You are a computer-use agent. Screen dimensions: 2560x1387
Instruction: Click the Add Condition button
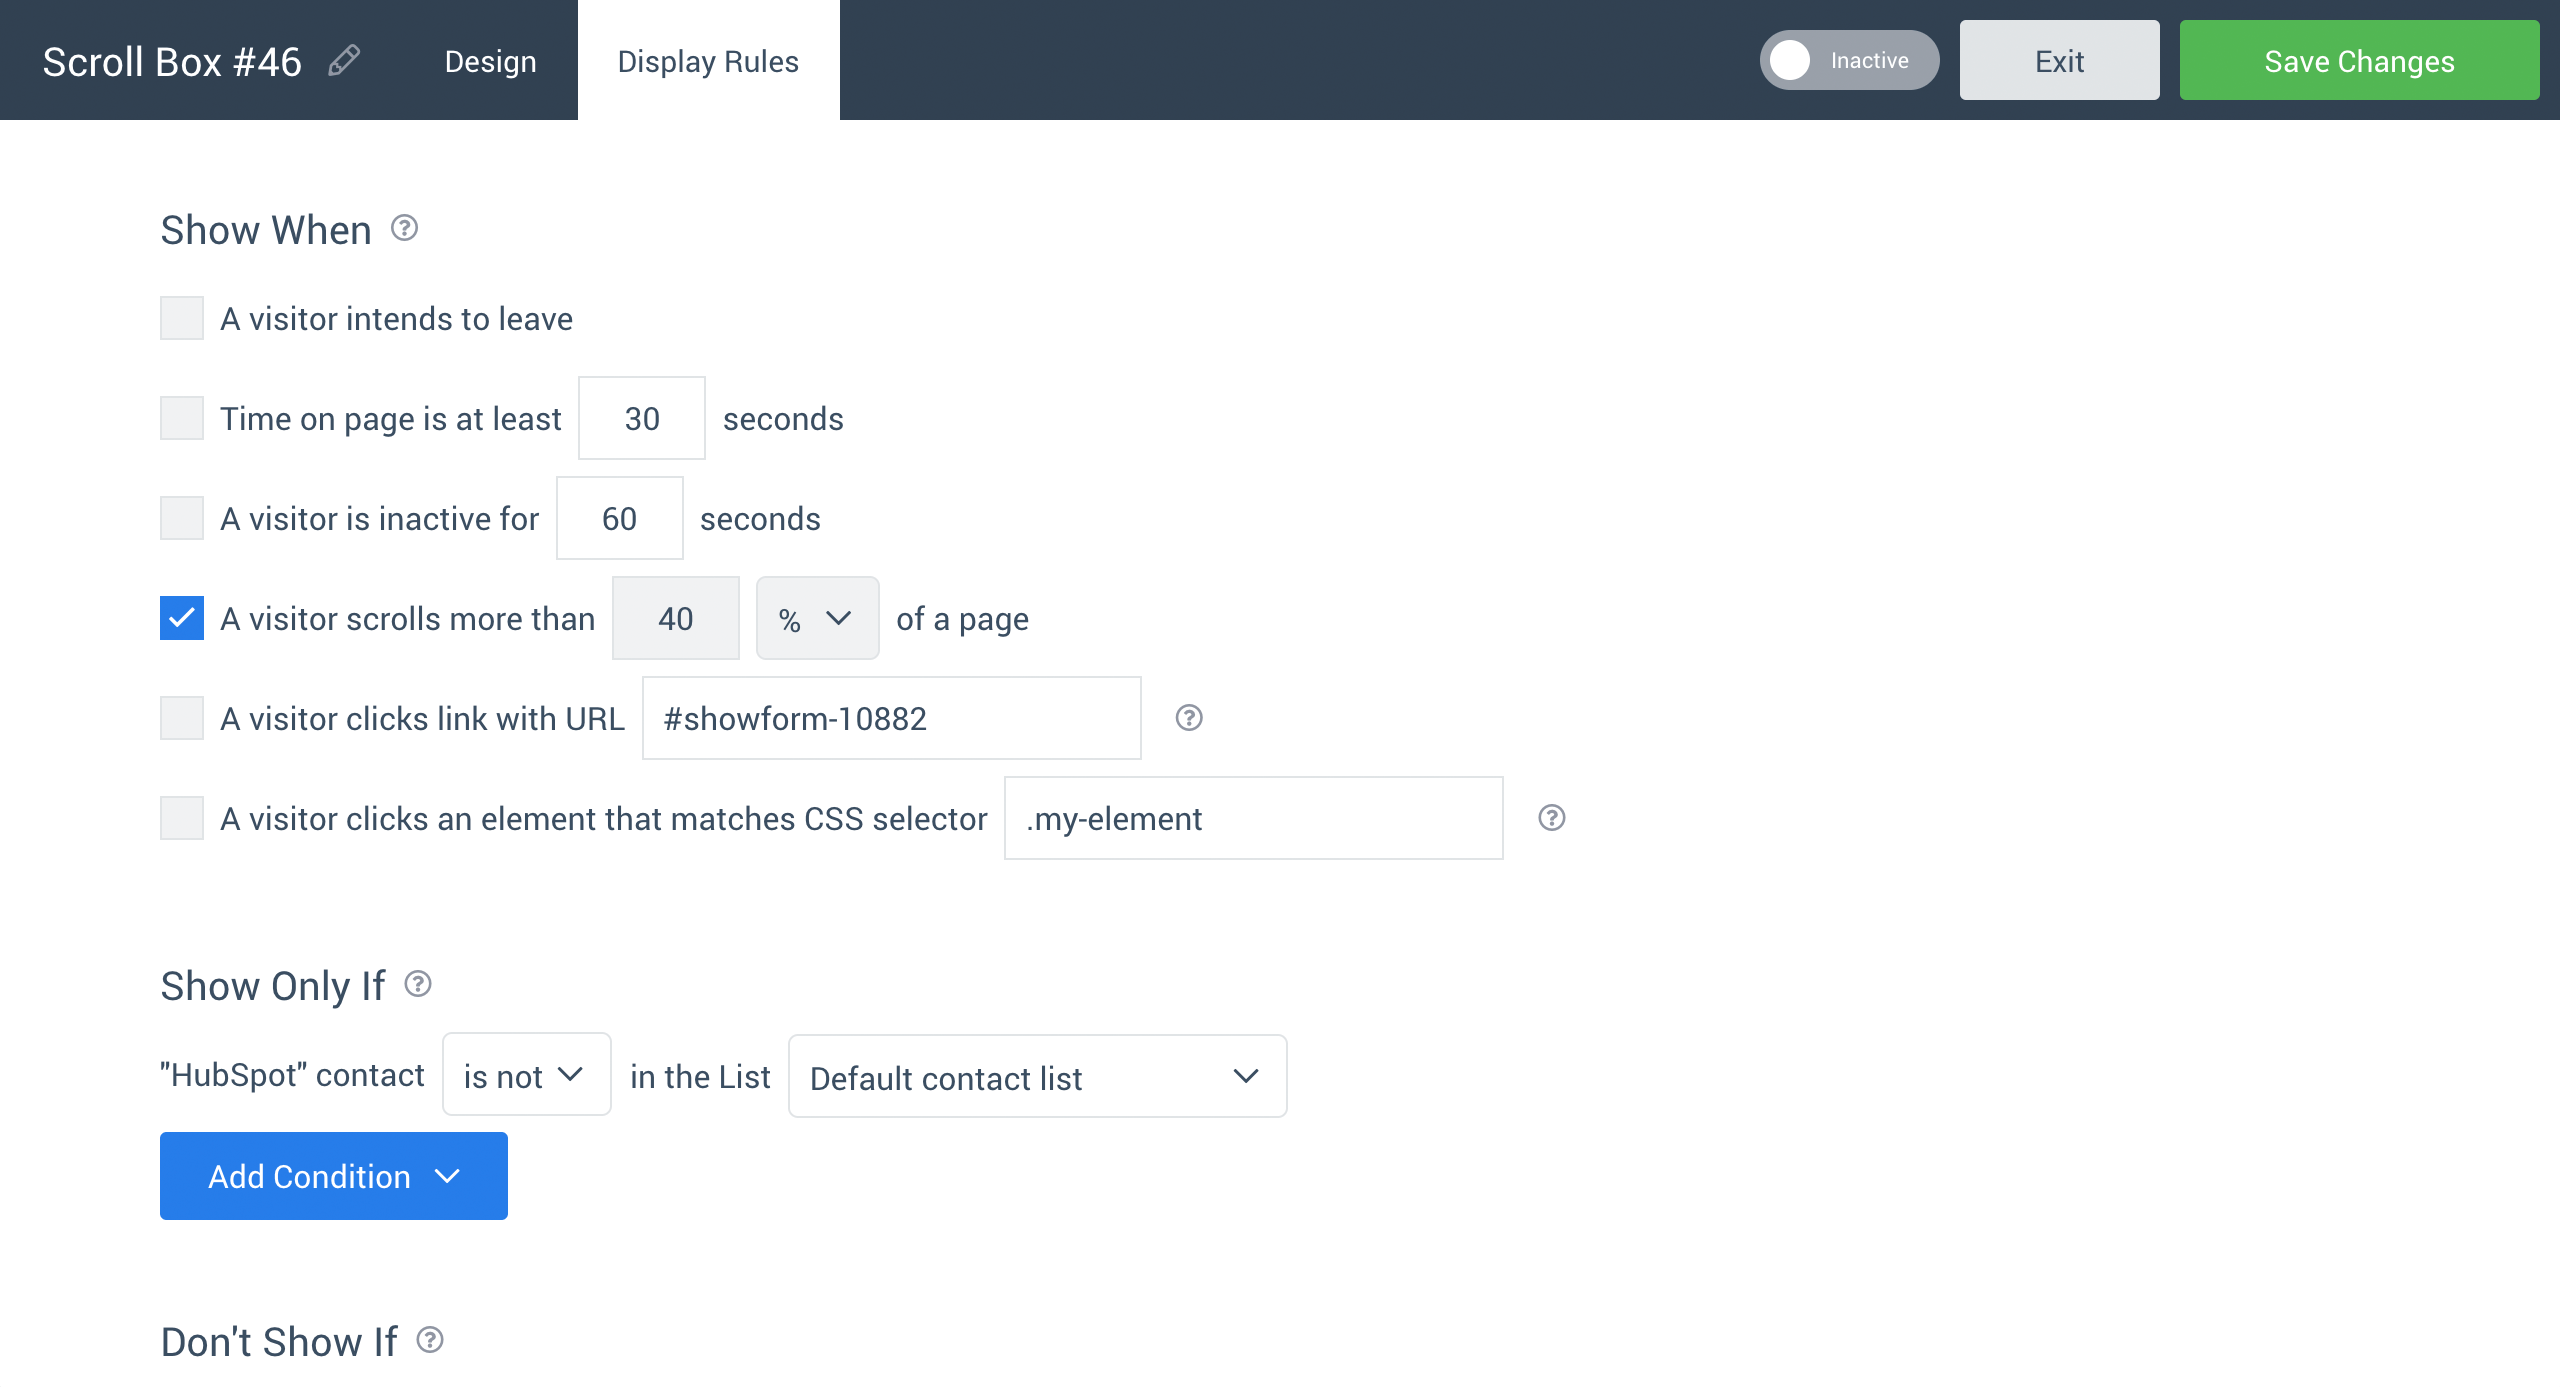point(335,1175)
